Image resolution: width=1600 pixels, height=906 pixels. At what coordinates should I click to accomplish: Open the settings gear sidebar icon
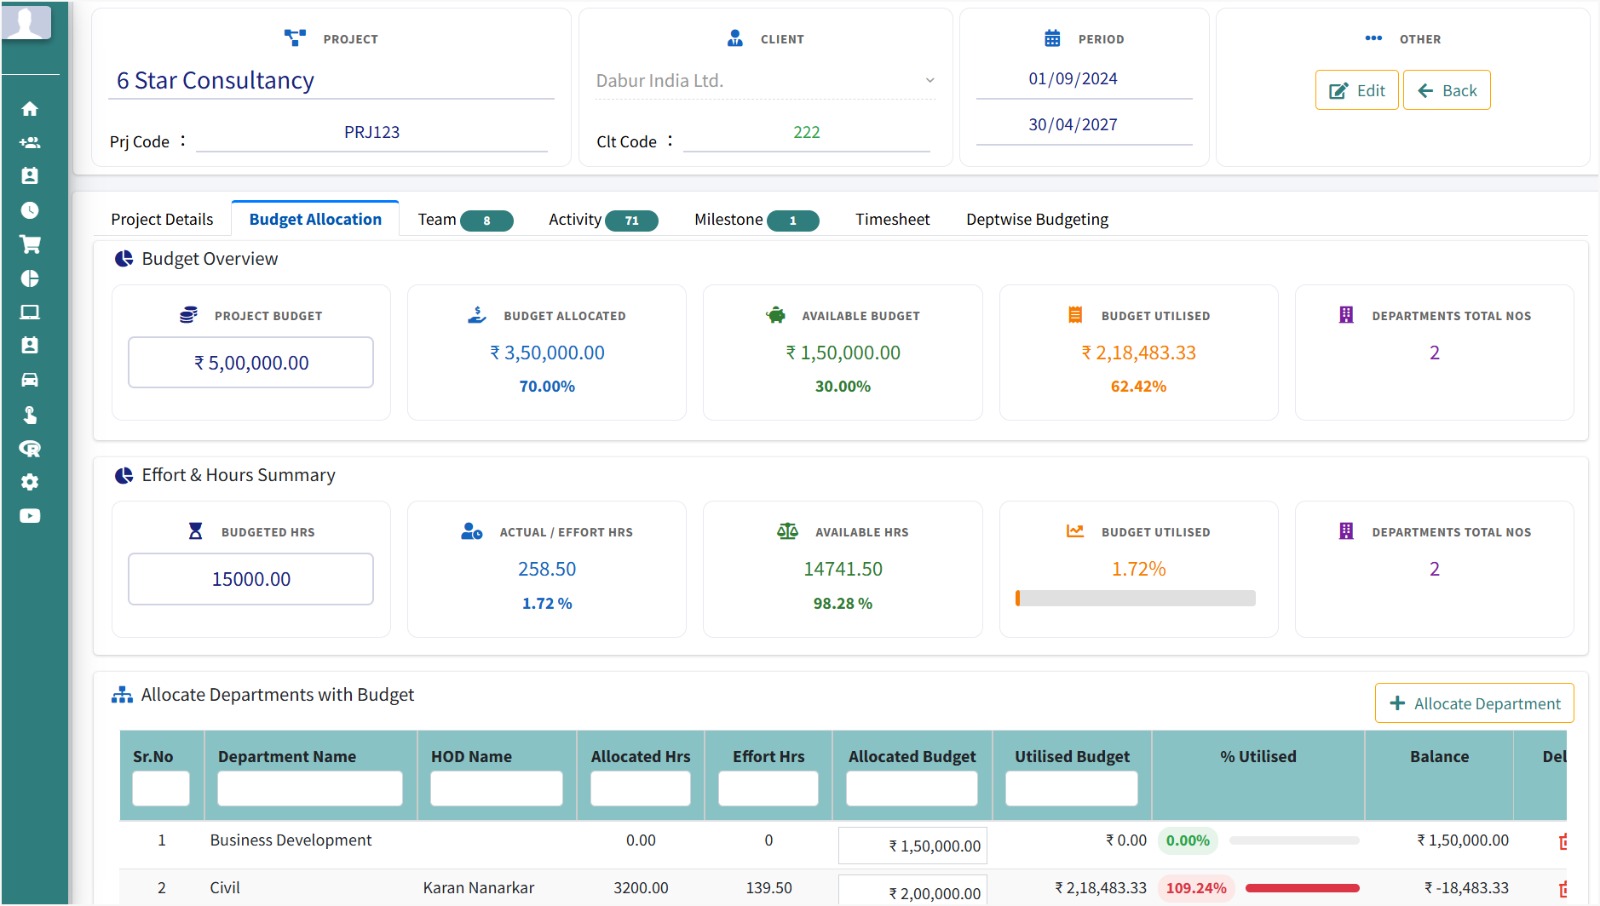pyautogui.click(x=30, y=482)
